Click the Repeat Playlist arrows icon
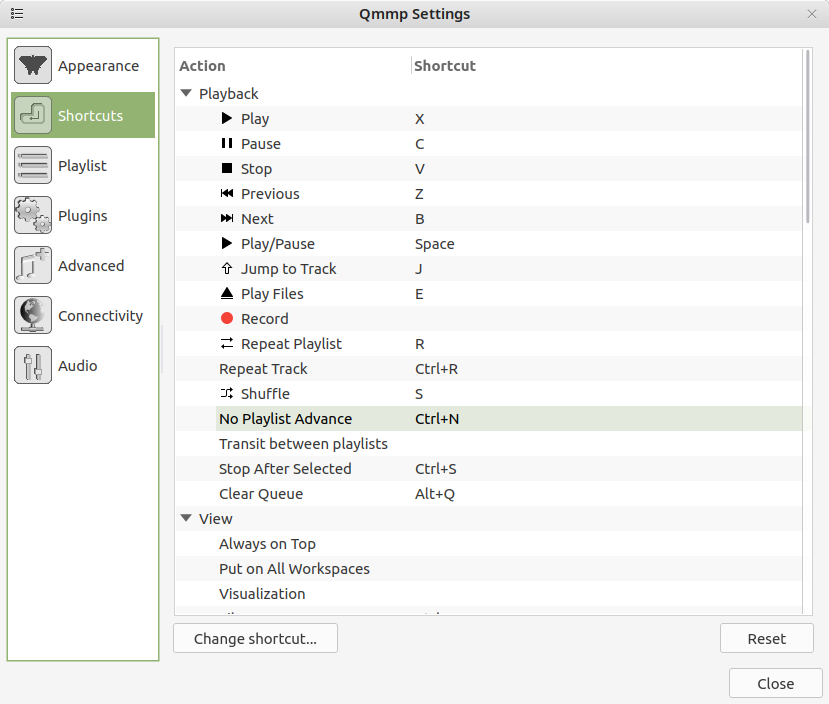The height and width of the screenshot is (704, 829). pyautogui.click(x=227, y=343)
